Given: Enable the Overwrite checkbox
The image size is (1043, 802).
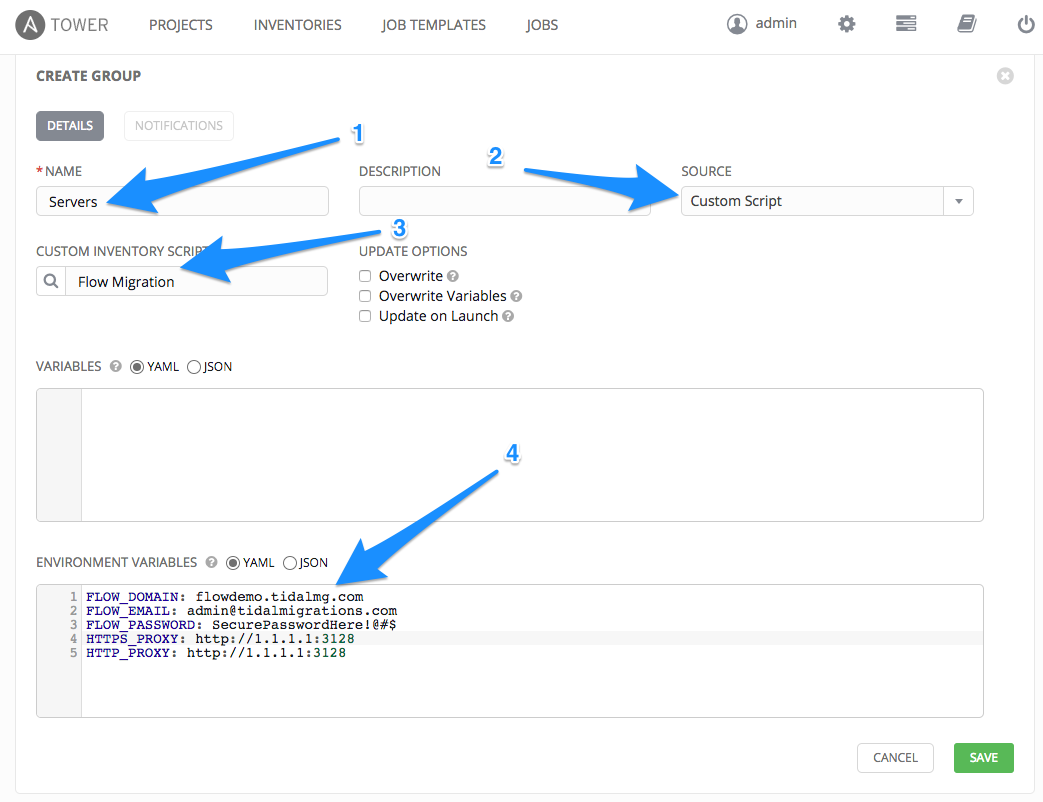Looking at the screenshot, I should click(365, 276).
